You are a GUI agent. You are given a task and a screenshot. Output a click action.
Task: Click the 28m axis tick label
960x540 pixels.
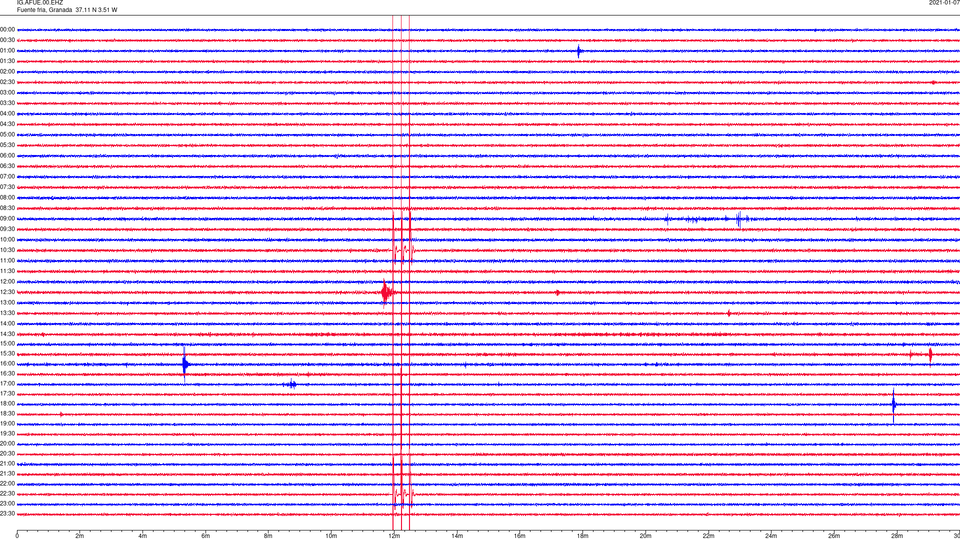pyautogui.click(x=897, y=536)
